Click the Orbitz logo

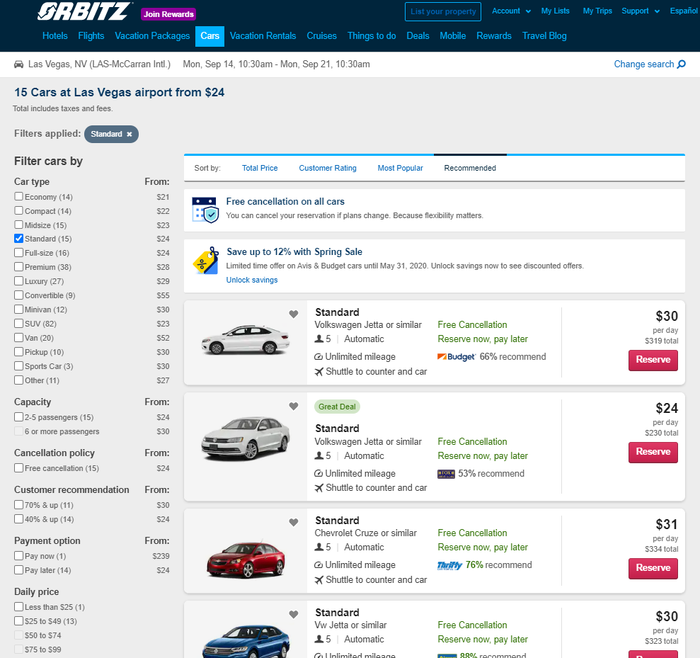click(x=84, y=12)
